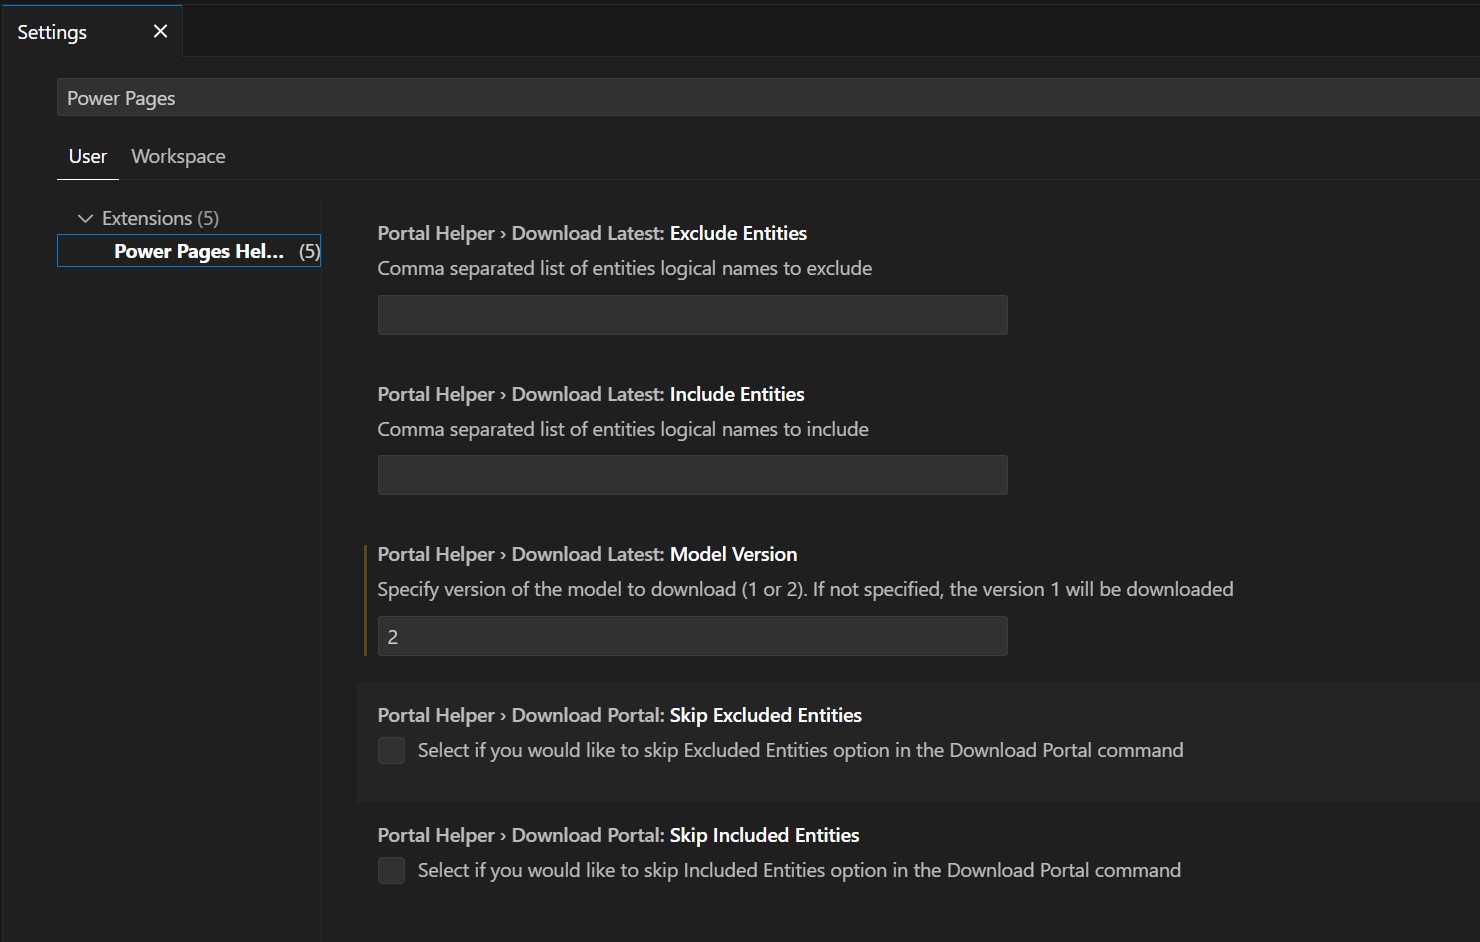
Task: Click the Download Portal: Skip Excluded Entities heading
Action: 619,715
